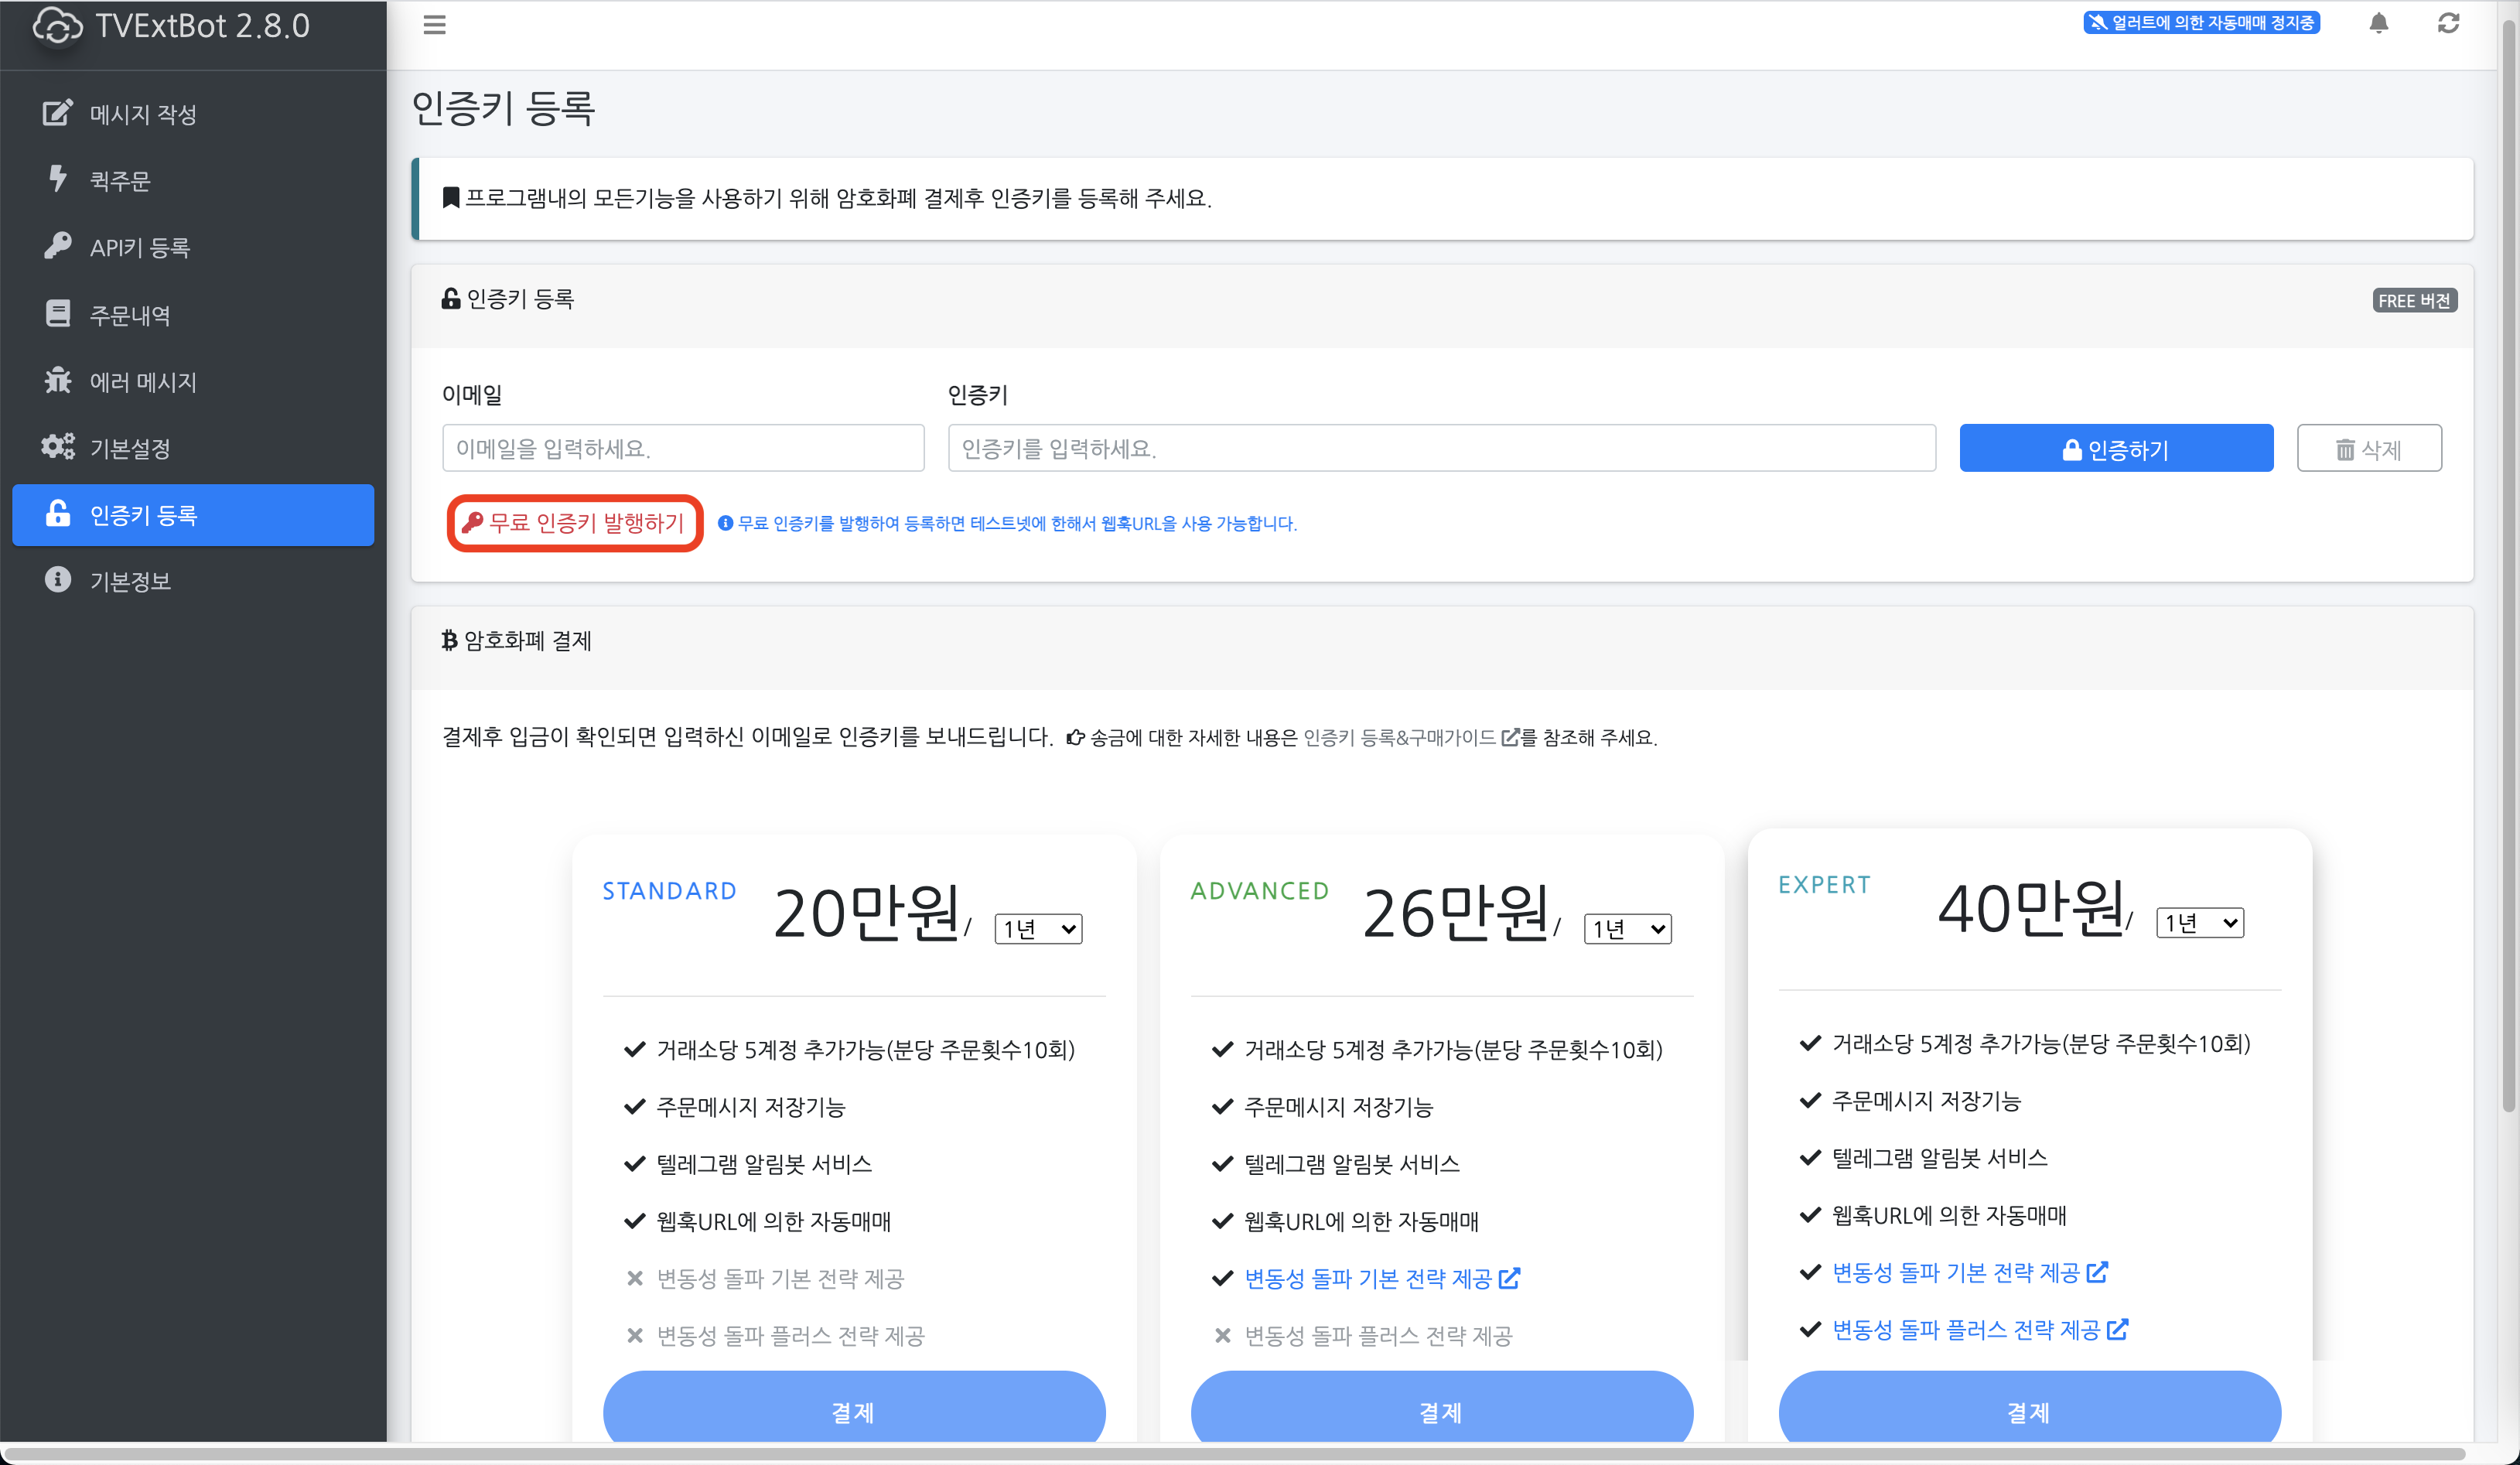Open 기본정보 in the sidebar

point(193,581)
